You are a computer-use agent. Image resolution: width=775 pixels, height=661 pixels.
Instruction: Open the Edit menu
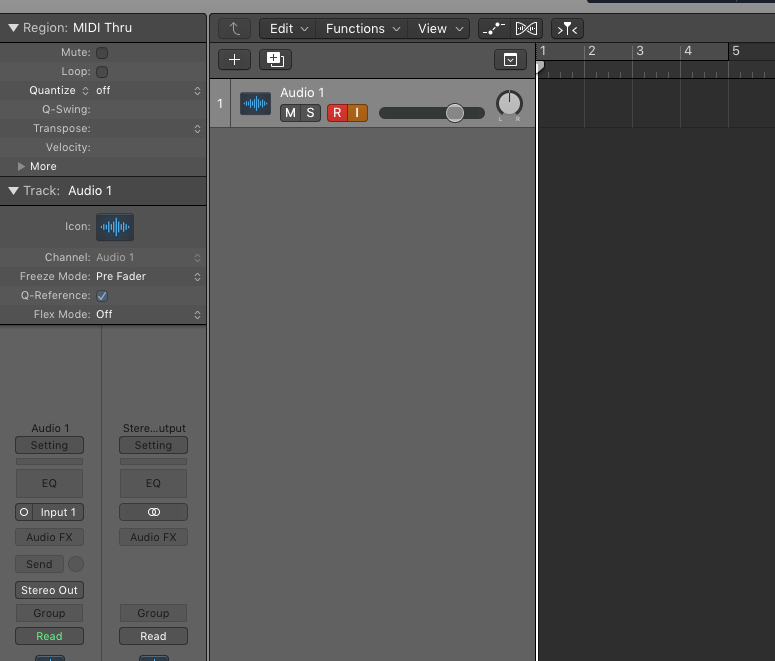(289, 29)
